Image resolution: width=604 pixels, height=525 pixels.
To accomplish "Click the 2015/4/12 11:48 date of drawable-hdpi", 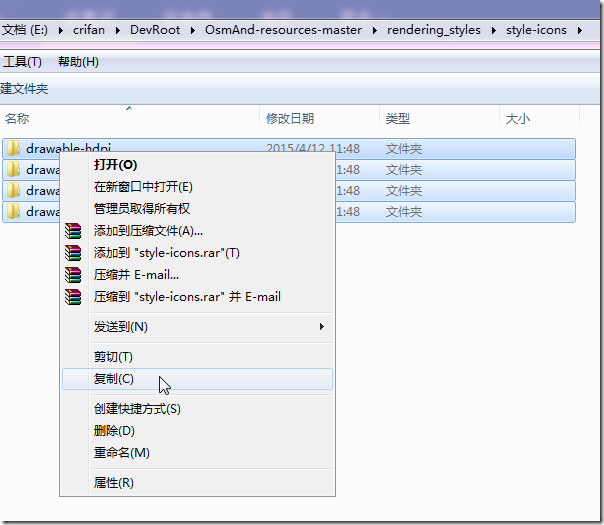I will point(313,148).
